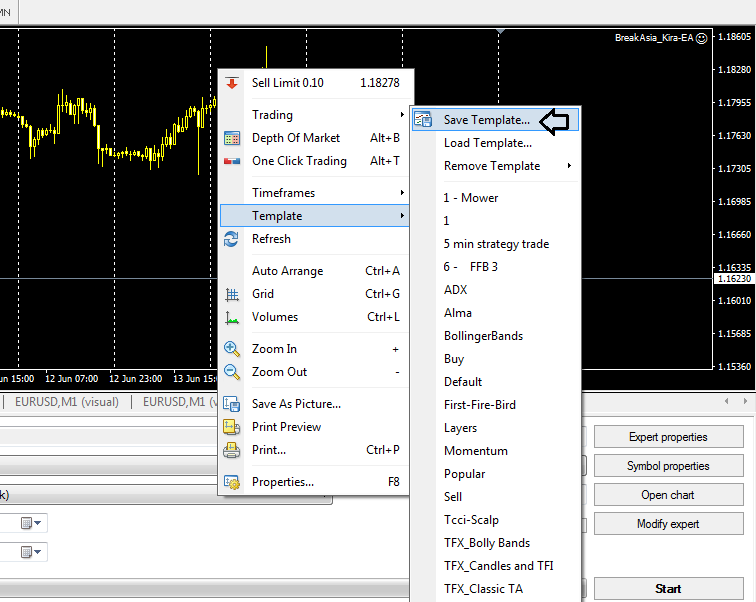Choose Save As Picture
The height and width of the screenshot is (602, 756).
[x=296, y=404]
